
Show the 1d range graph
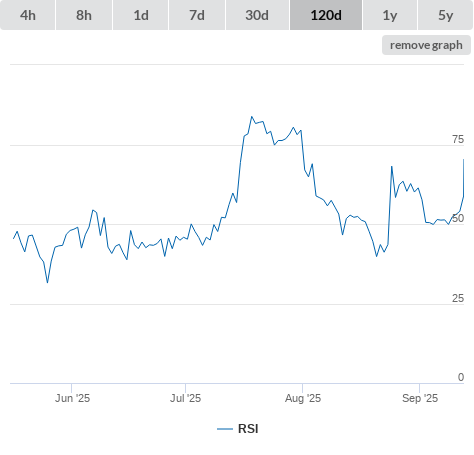click(141, 15)
